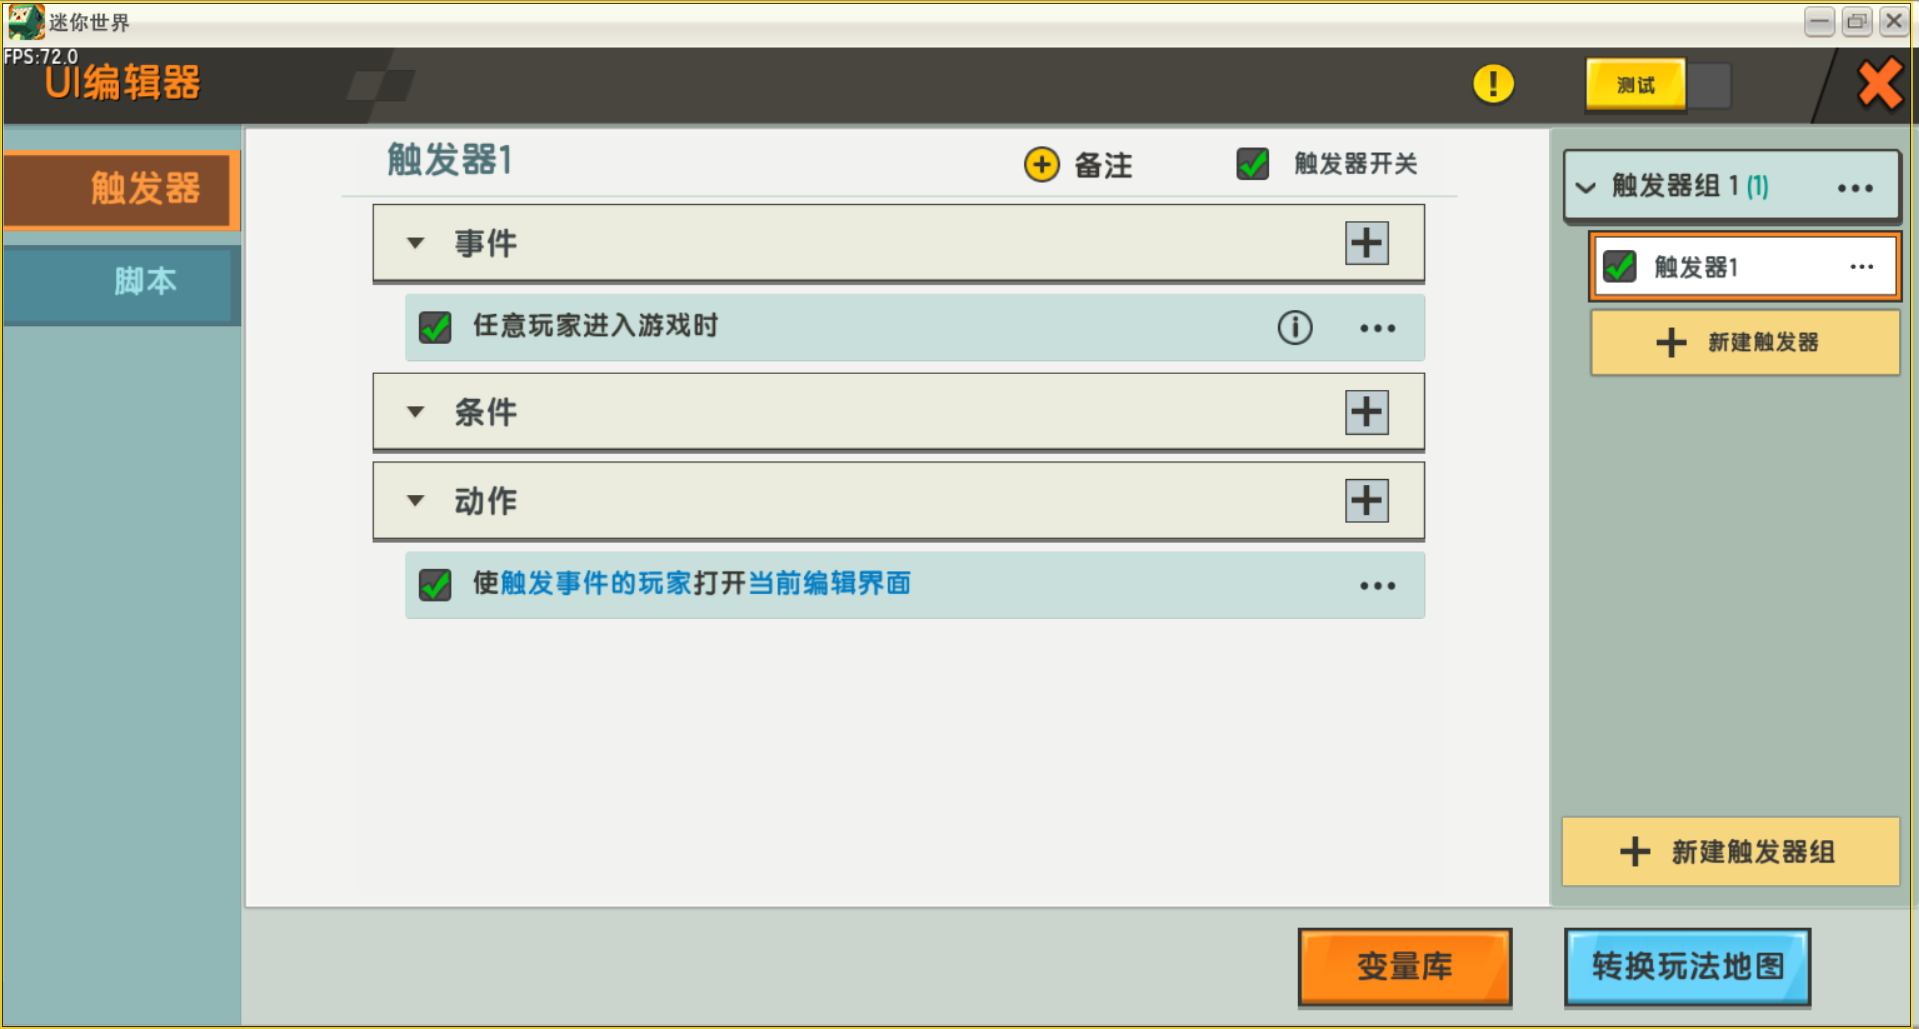Uncheck the 任意玩家进入游戏时 event checkbox

(435, 327)
